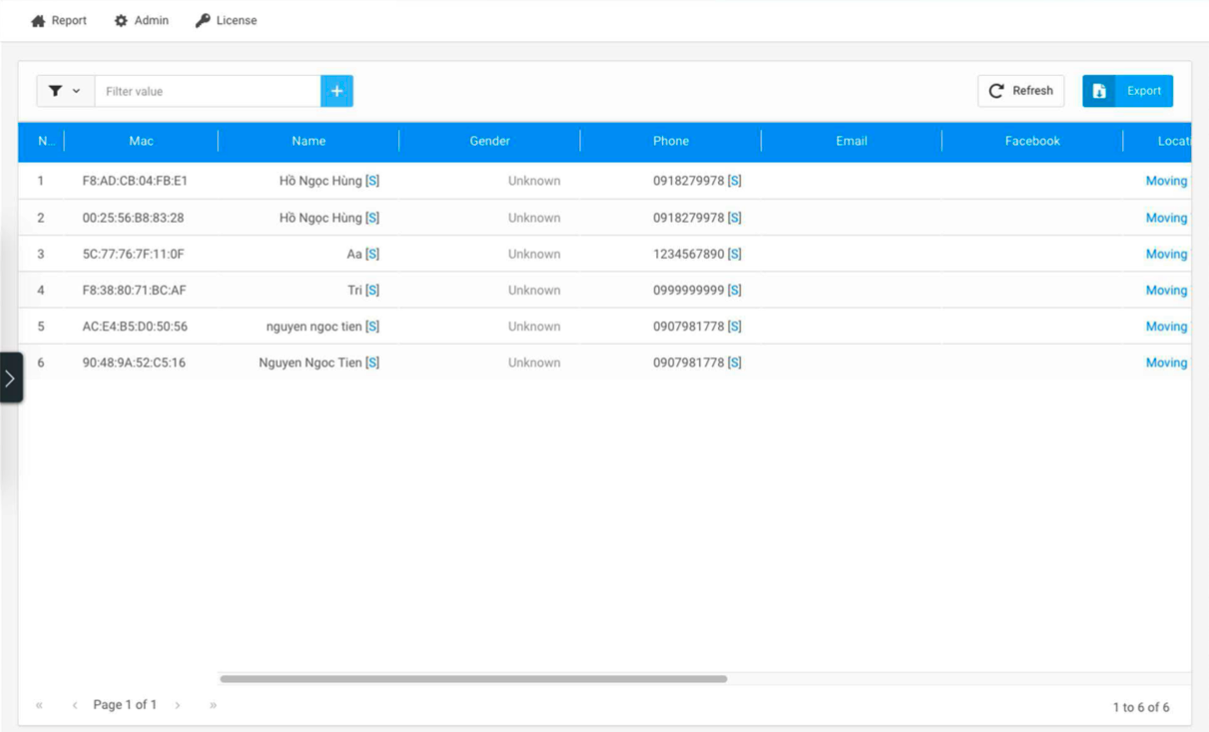The width and height of the screenshot is (1209, 732).
Task: Refresh the table data
Action: point(1021,91)
